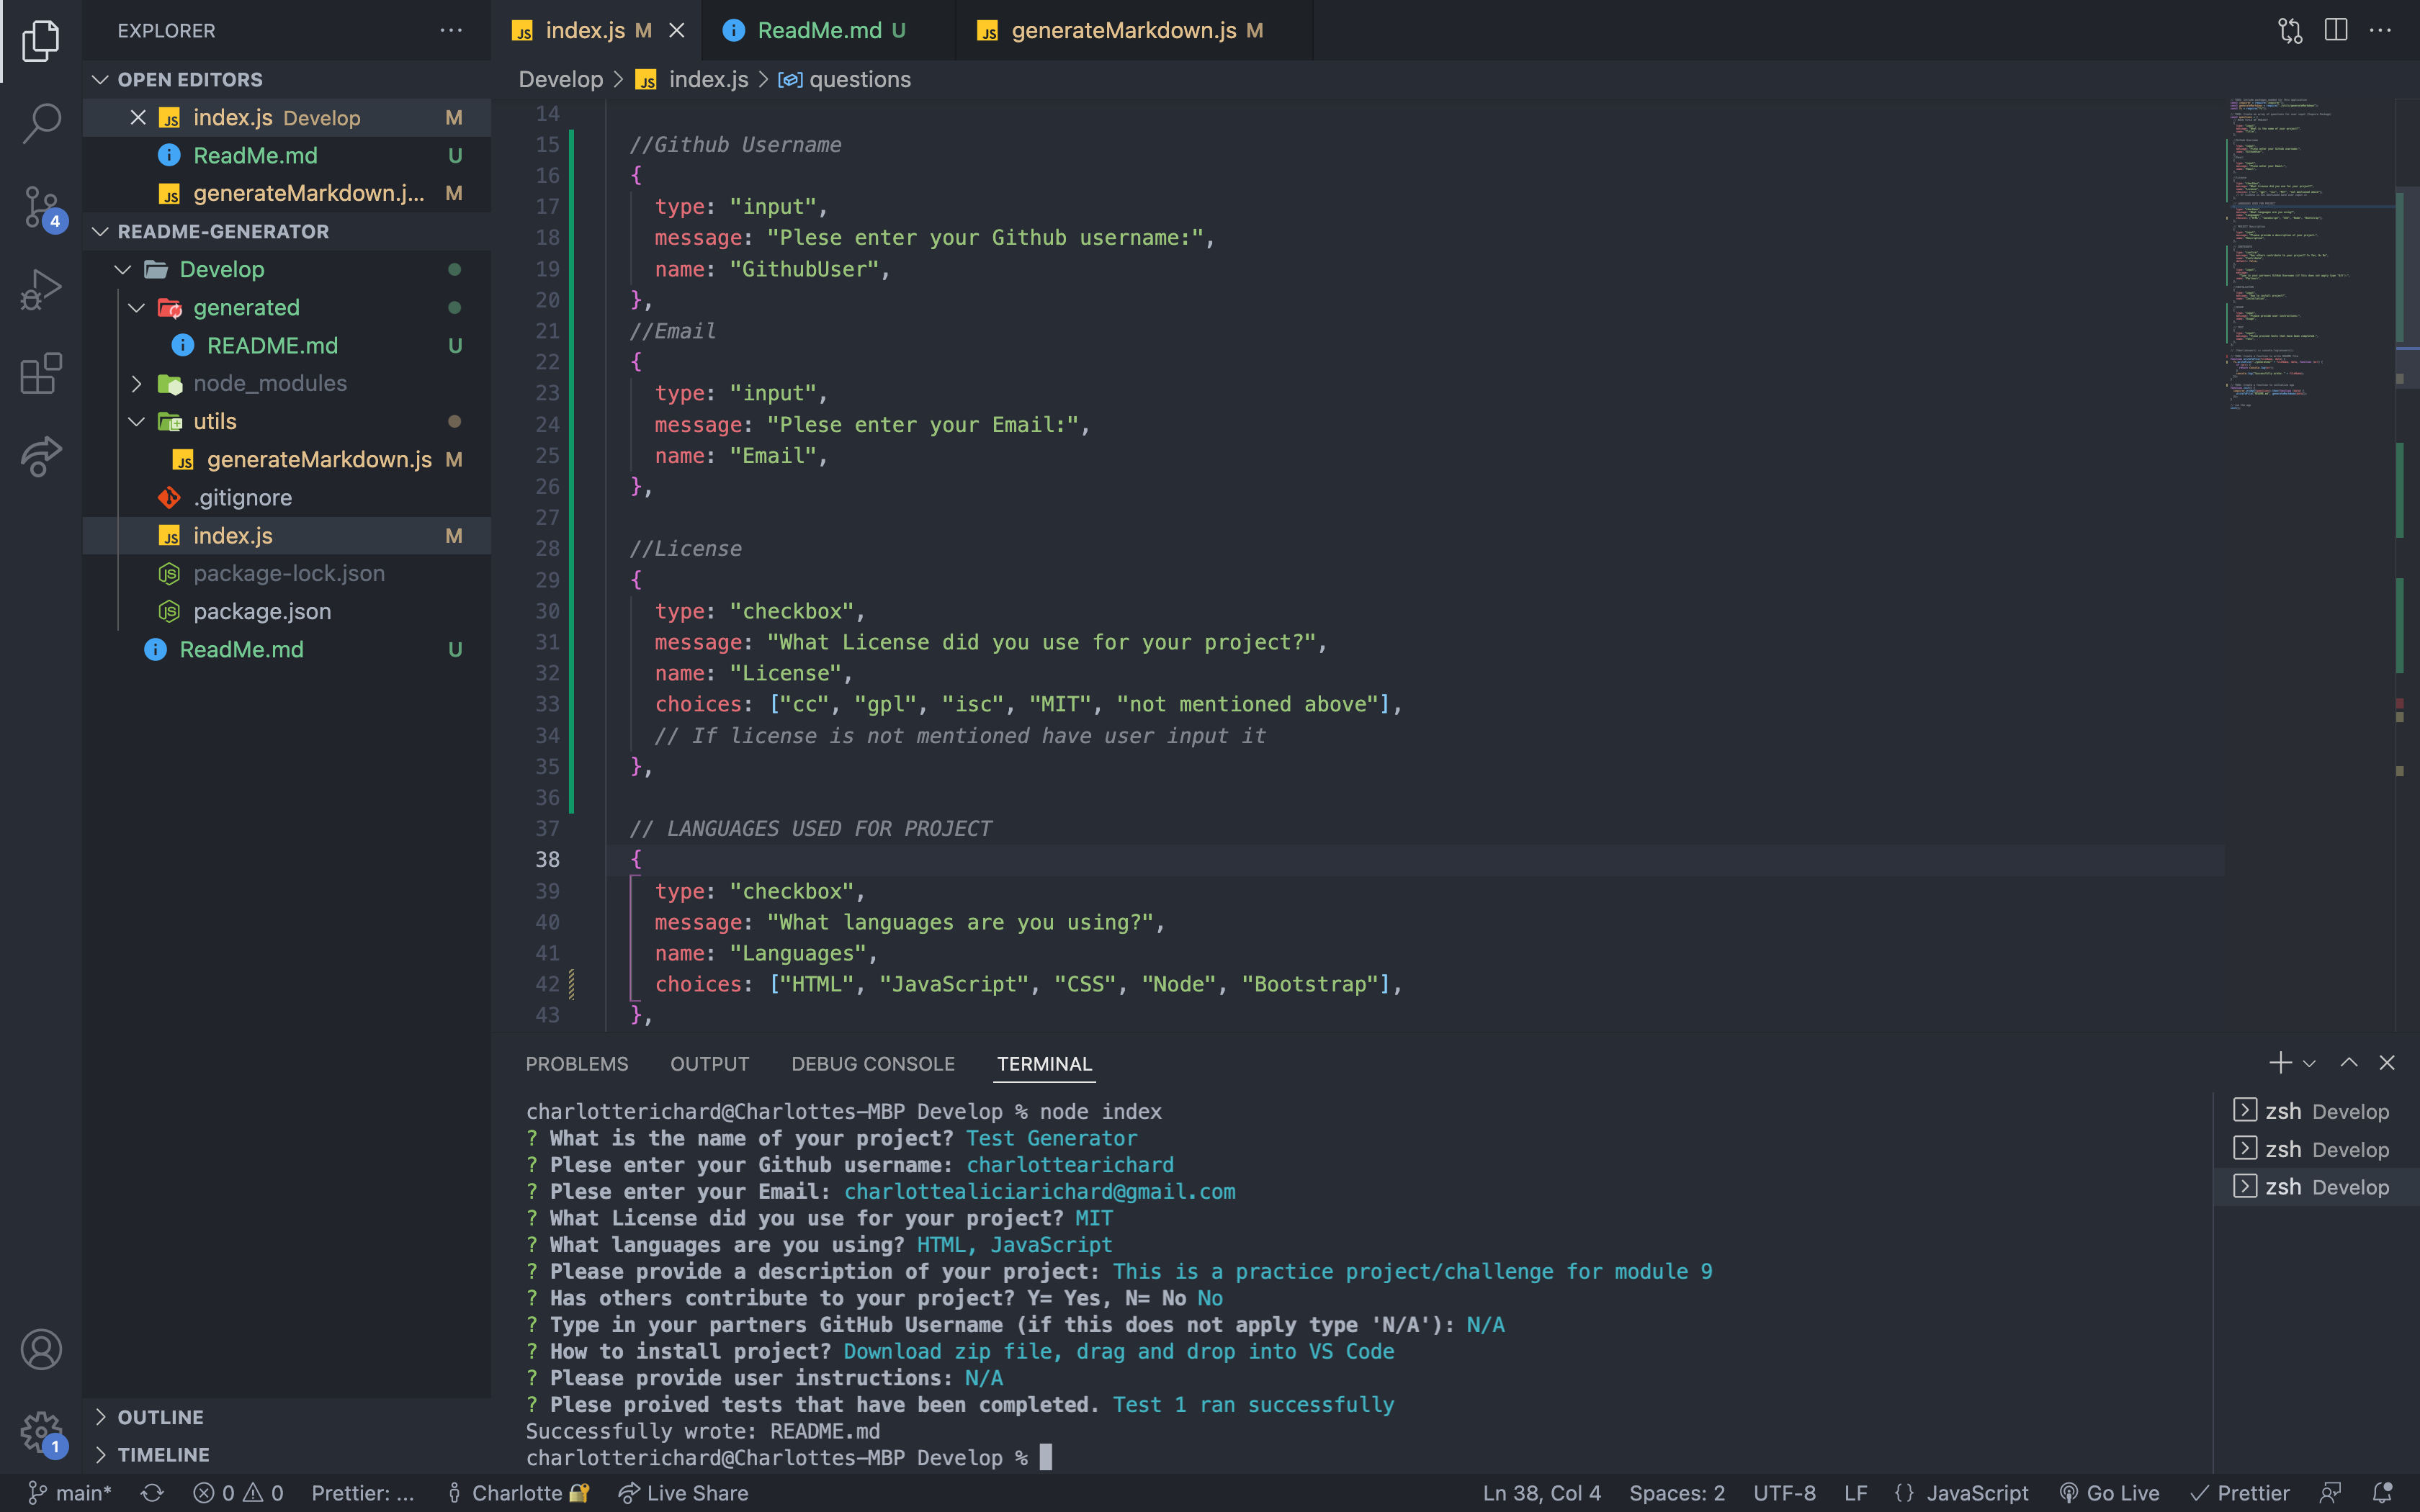Expand the Timeline section
2420x1512 pixels.
pyautogui.click(x=100, y=1455)
